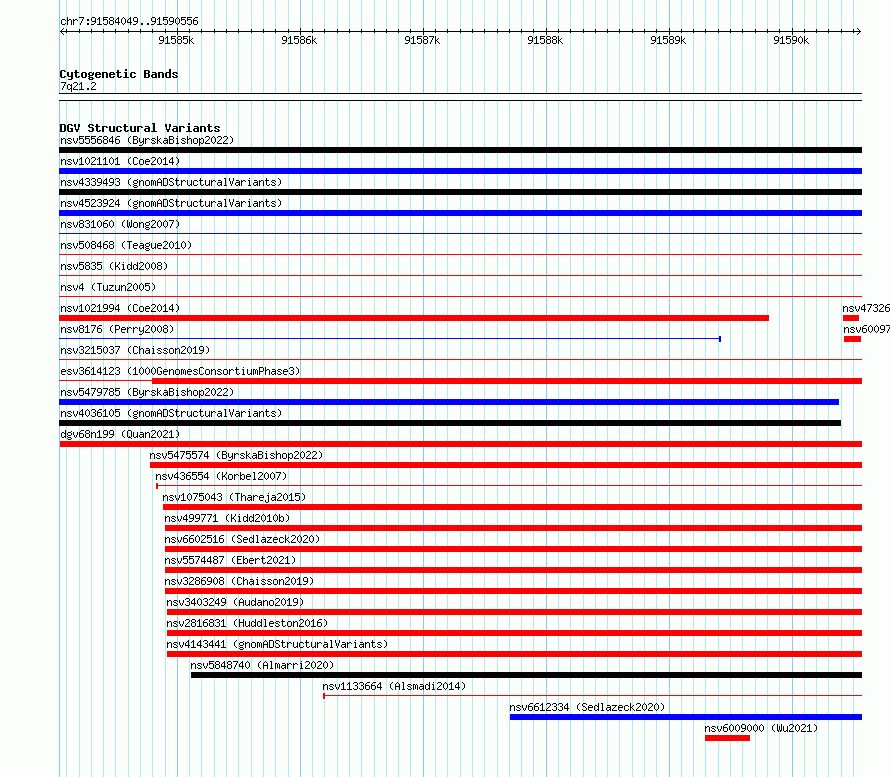Click the nsv499771 (Kidd2010b) label

pos(227,518)
